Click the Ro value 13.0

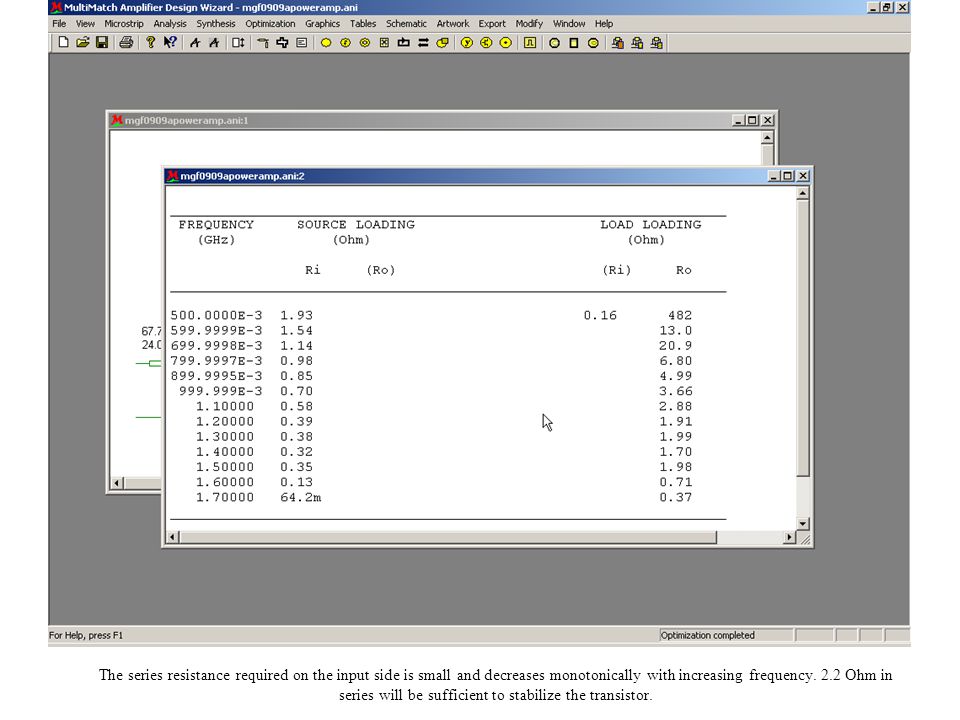coord(675,331)
